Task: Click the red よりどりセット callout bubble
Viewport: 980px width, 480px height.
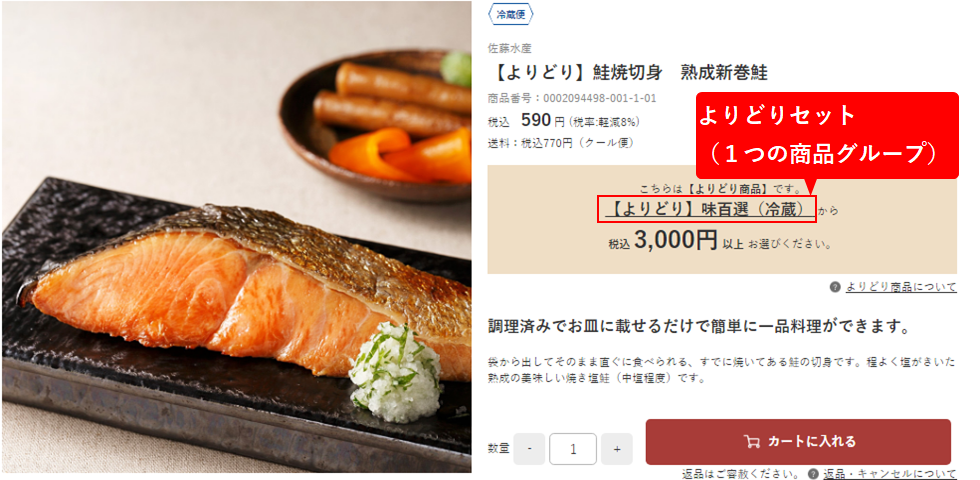Action: (x=828, y=135)
